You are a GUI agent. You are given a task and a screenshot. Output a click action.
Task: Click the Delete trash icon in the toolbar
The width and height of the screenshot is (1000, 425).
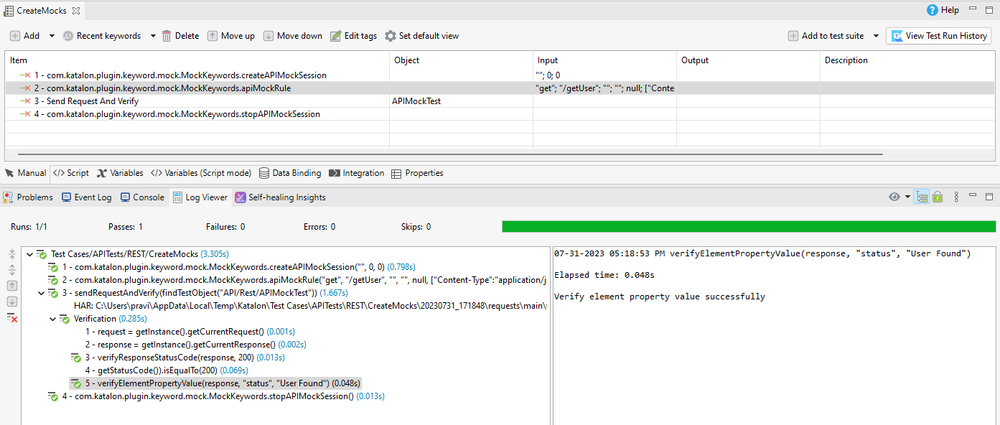click(x=167, y=36)
